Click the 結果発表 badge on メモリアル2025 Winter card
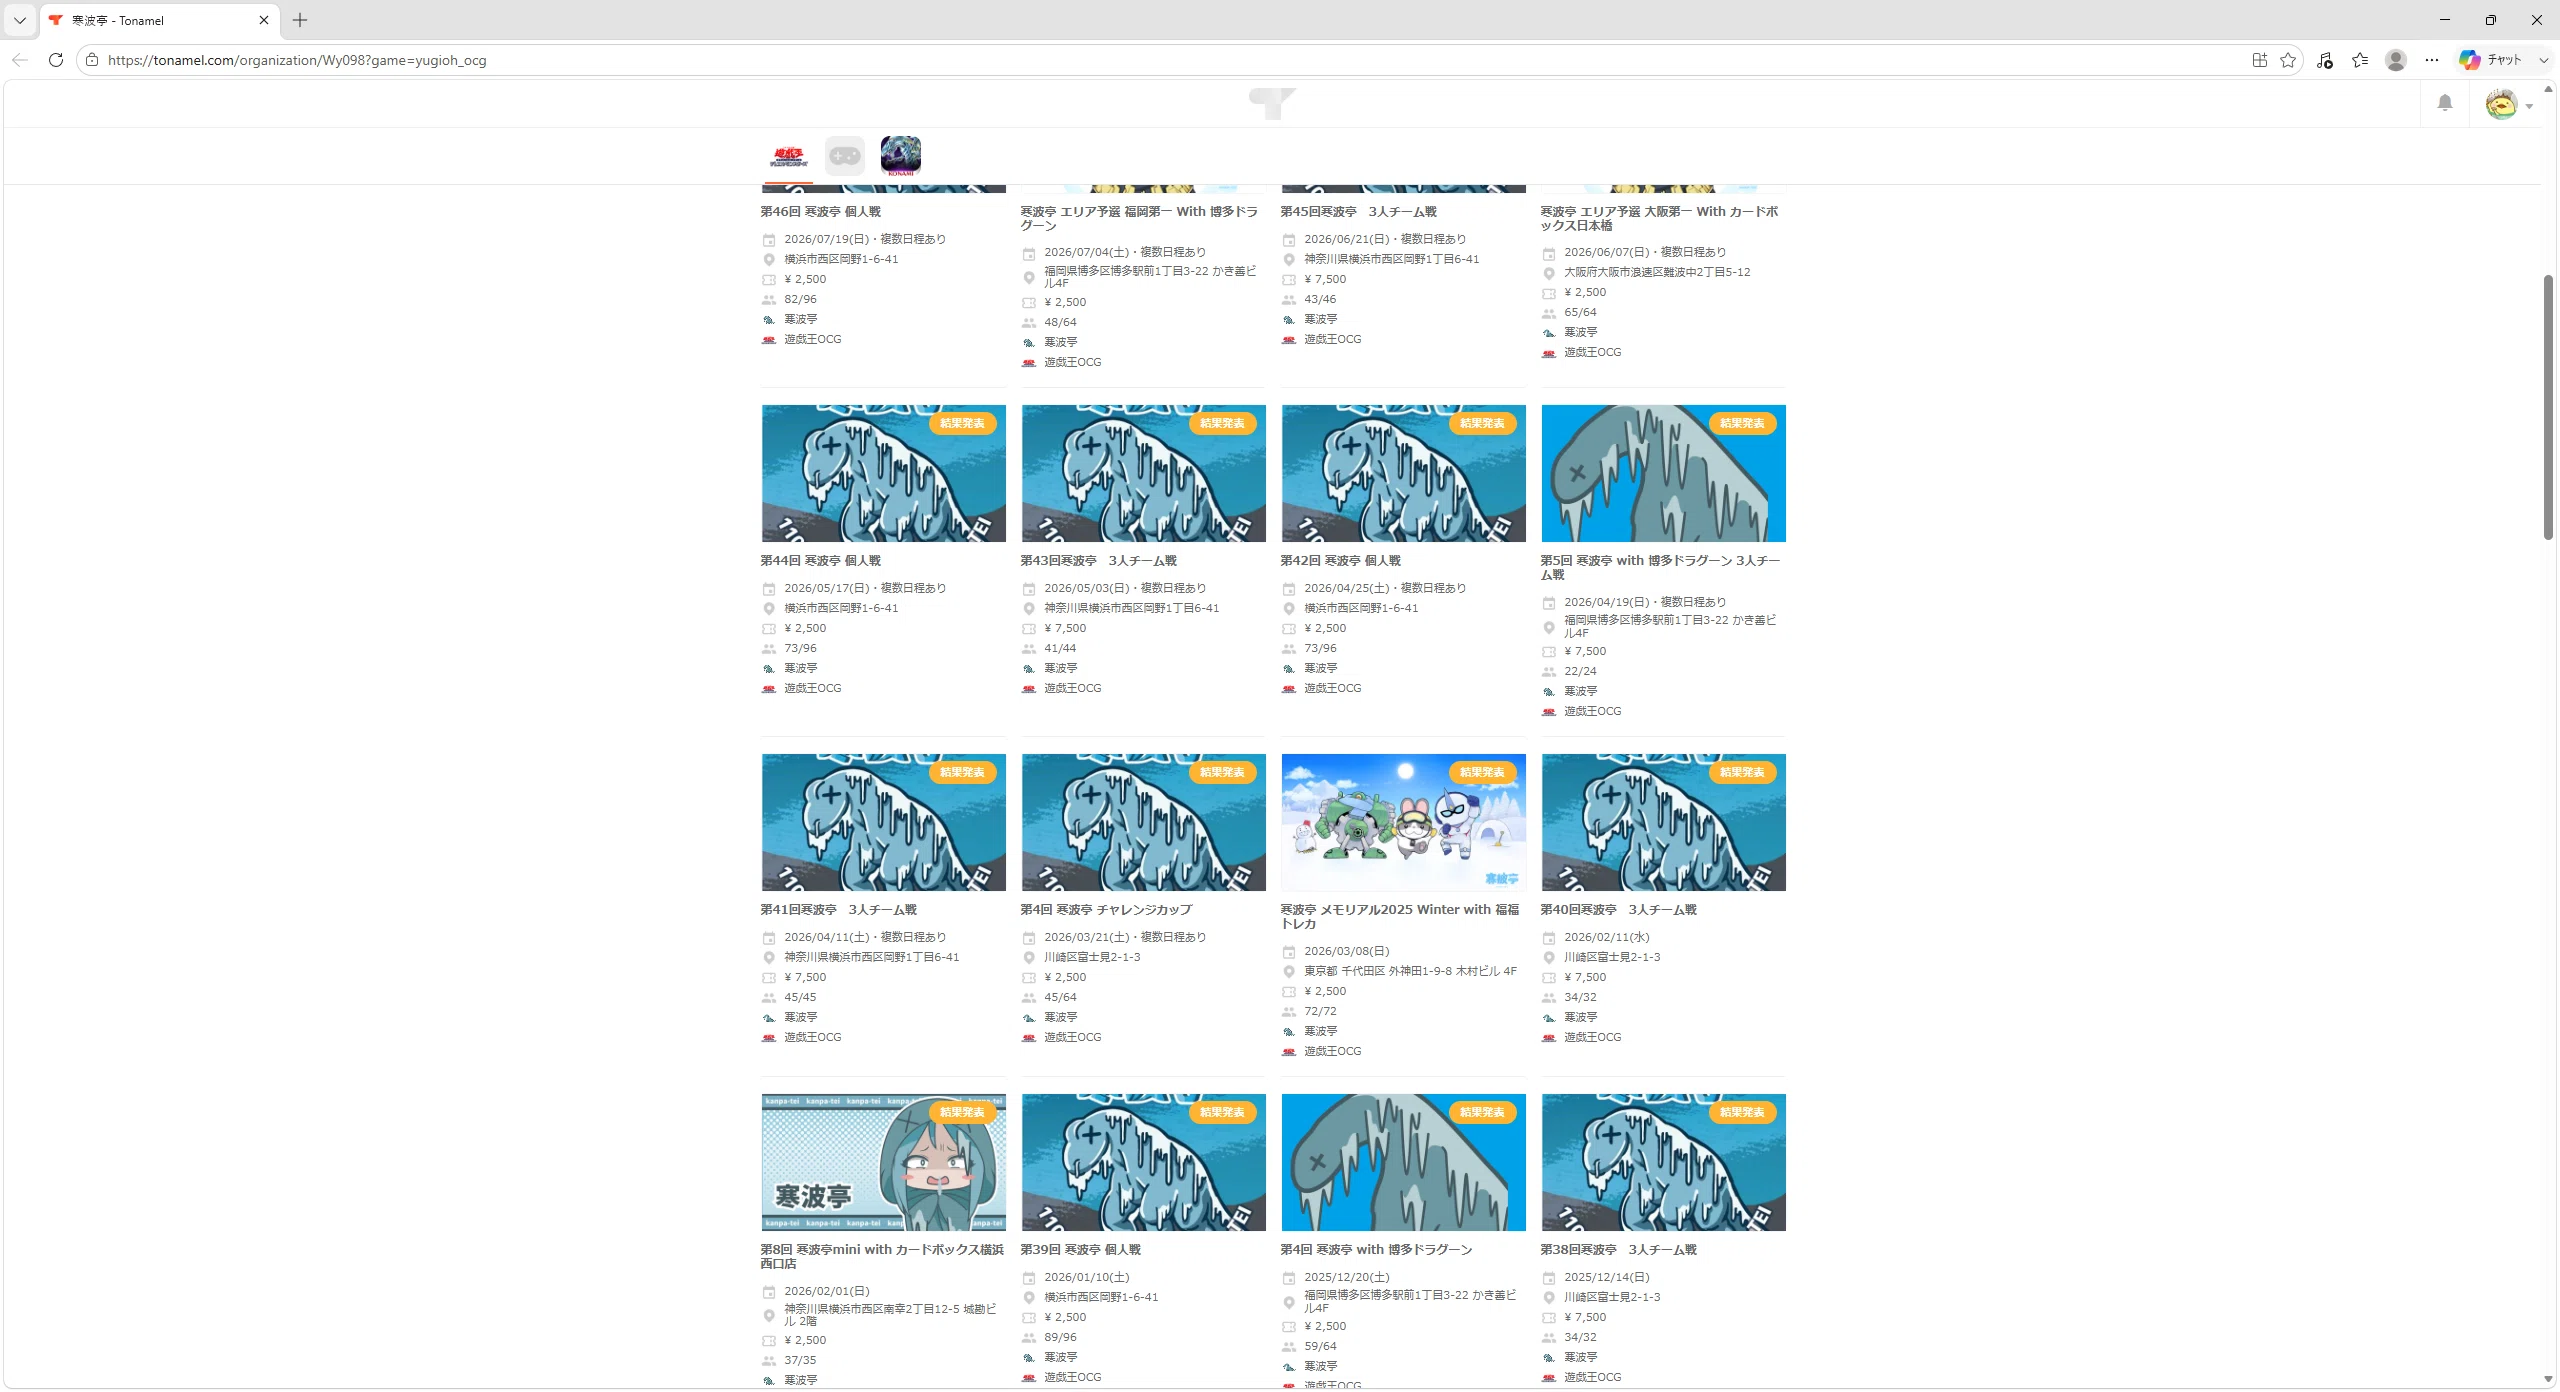 1482,773
